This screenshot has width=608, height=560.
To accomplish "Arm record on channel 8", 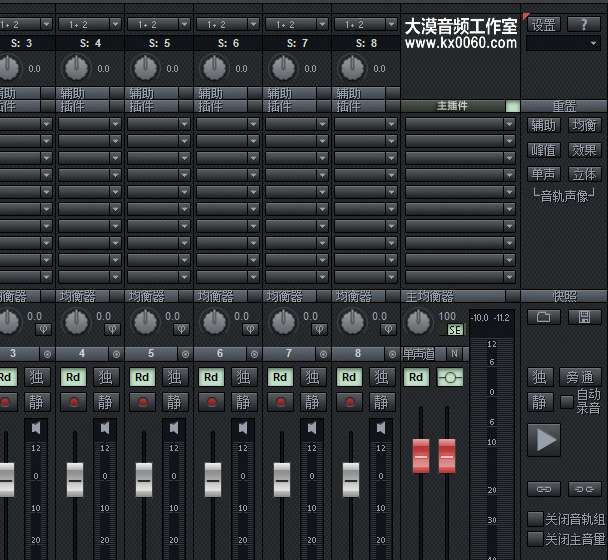I will pos(350,402).
